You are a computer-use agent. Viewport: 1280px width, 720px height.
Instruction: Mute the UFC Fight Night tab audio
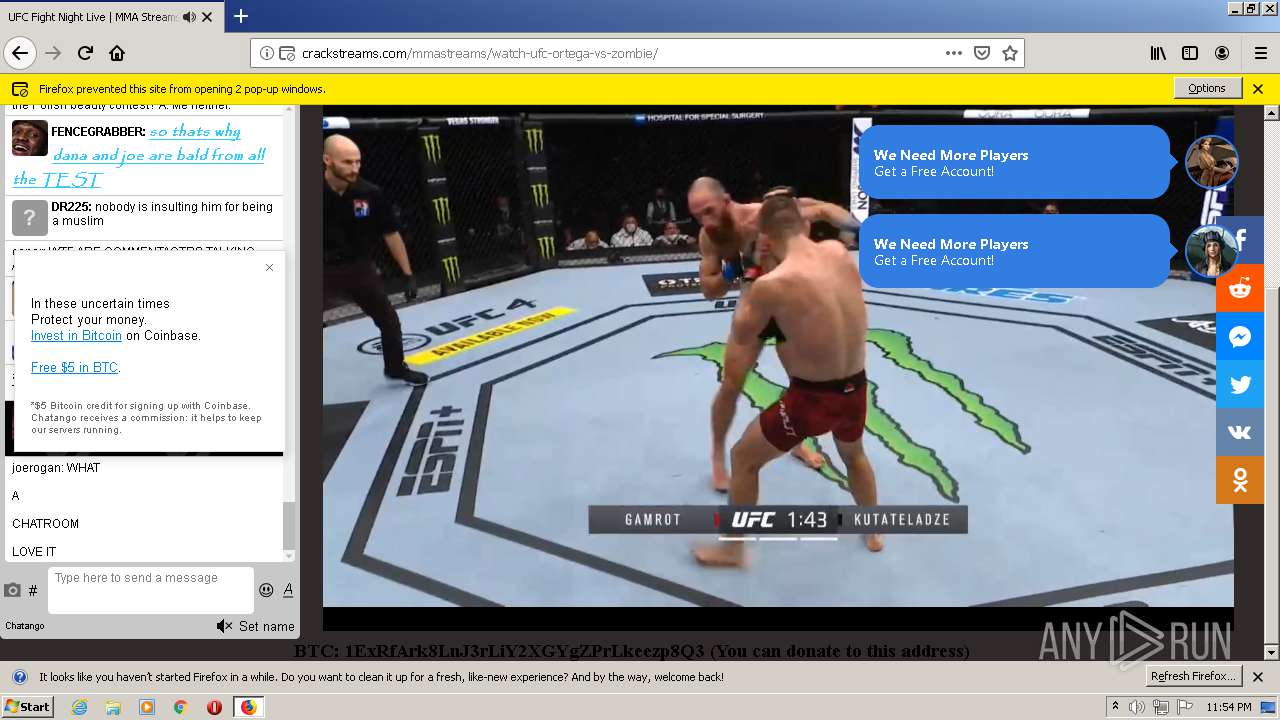coord(189,17)
